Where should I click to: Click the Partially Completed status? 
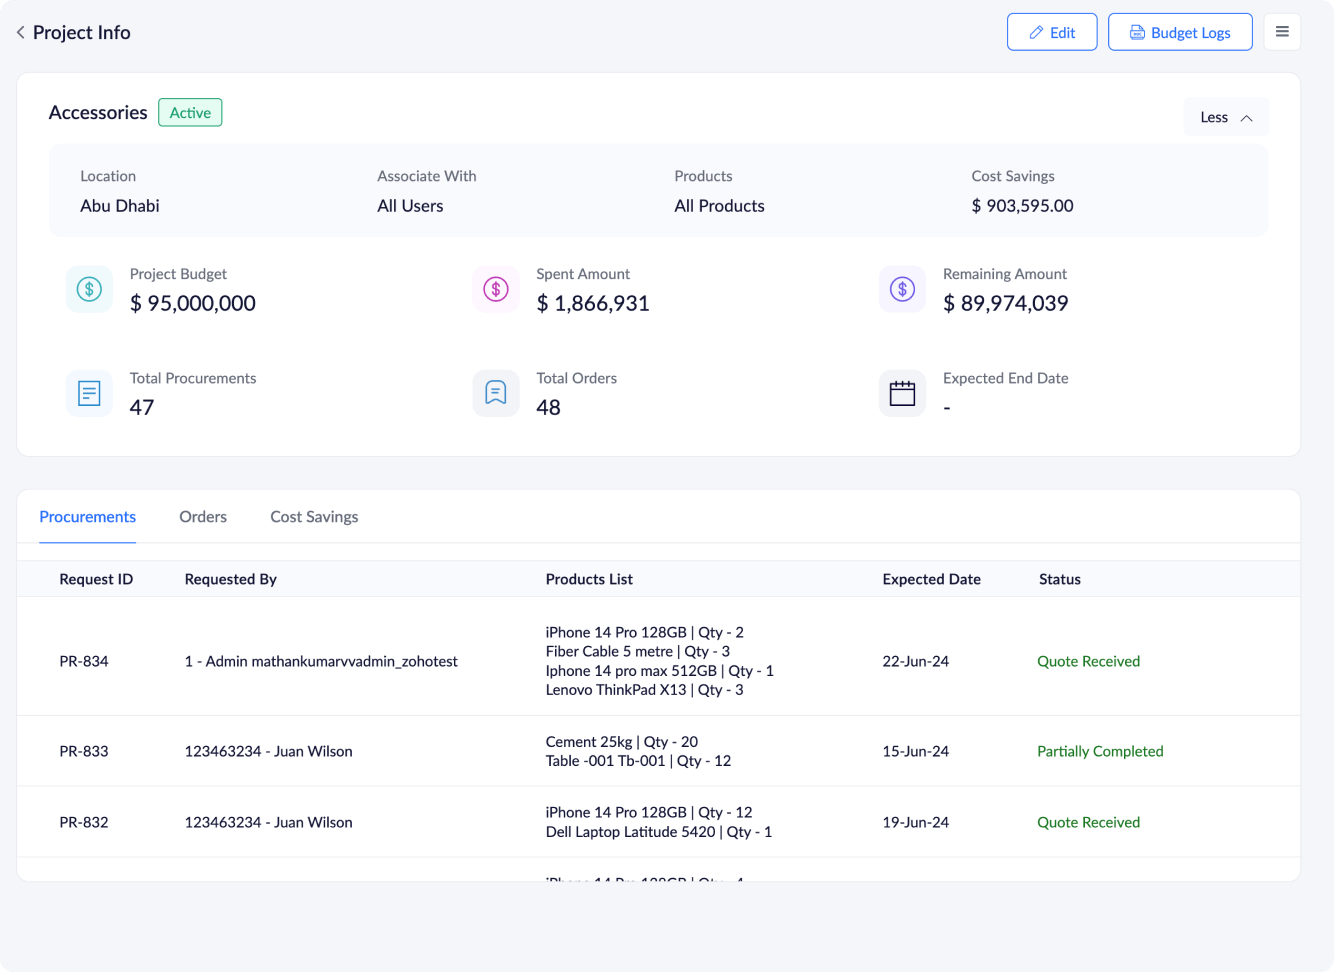tap(1100, 751)
